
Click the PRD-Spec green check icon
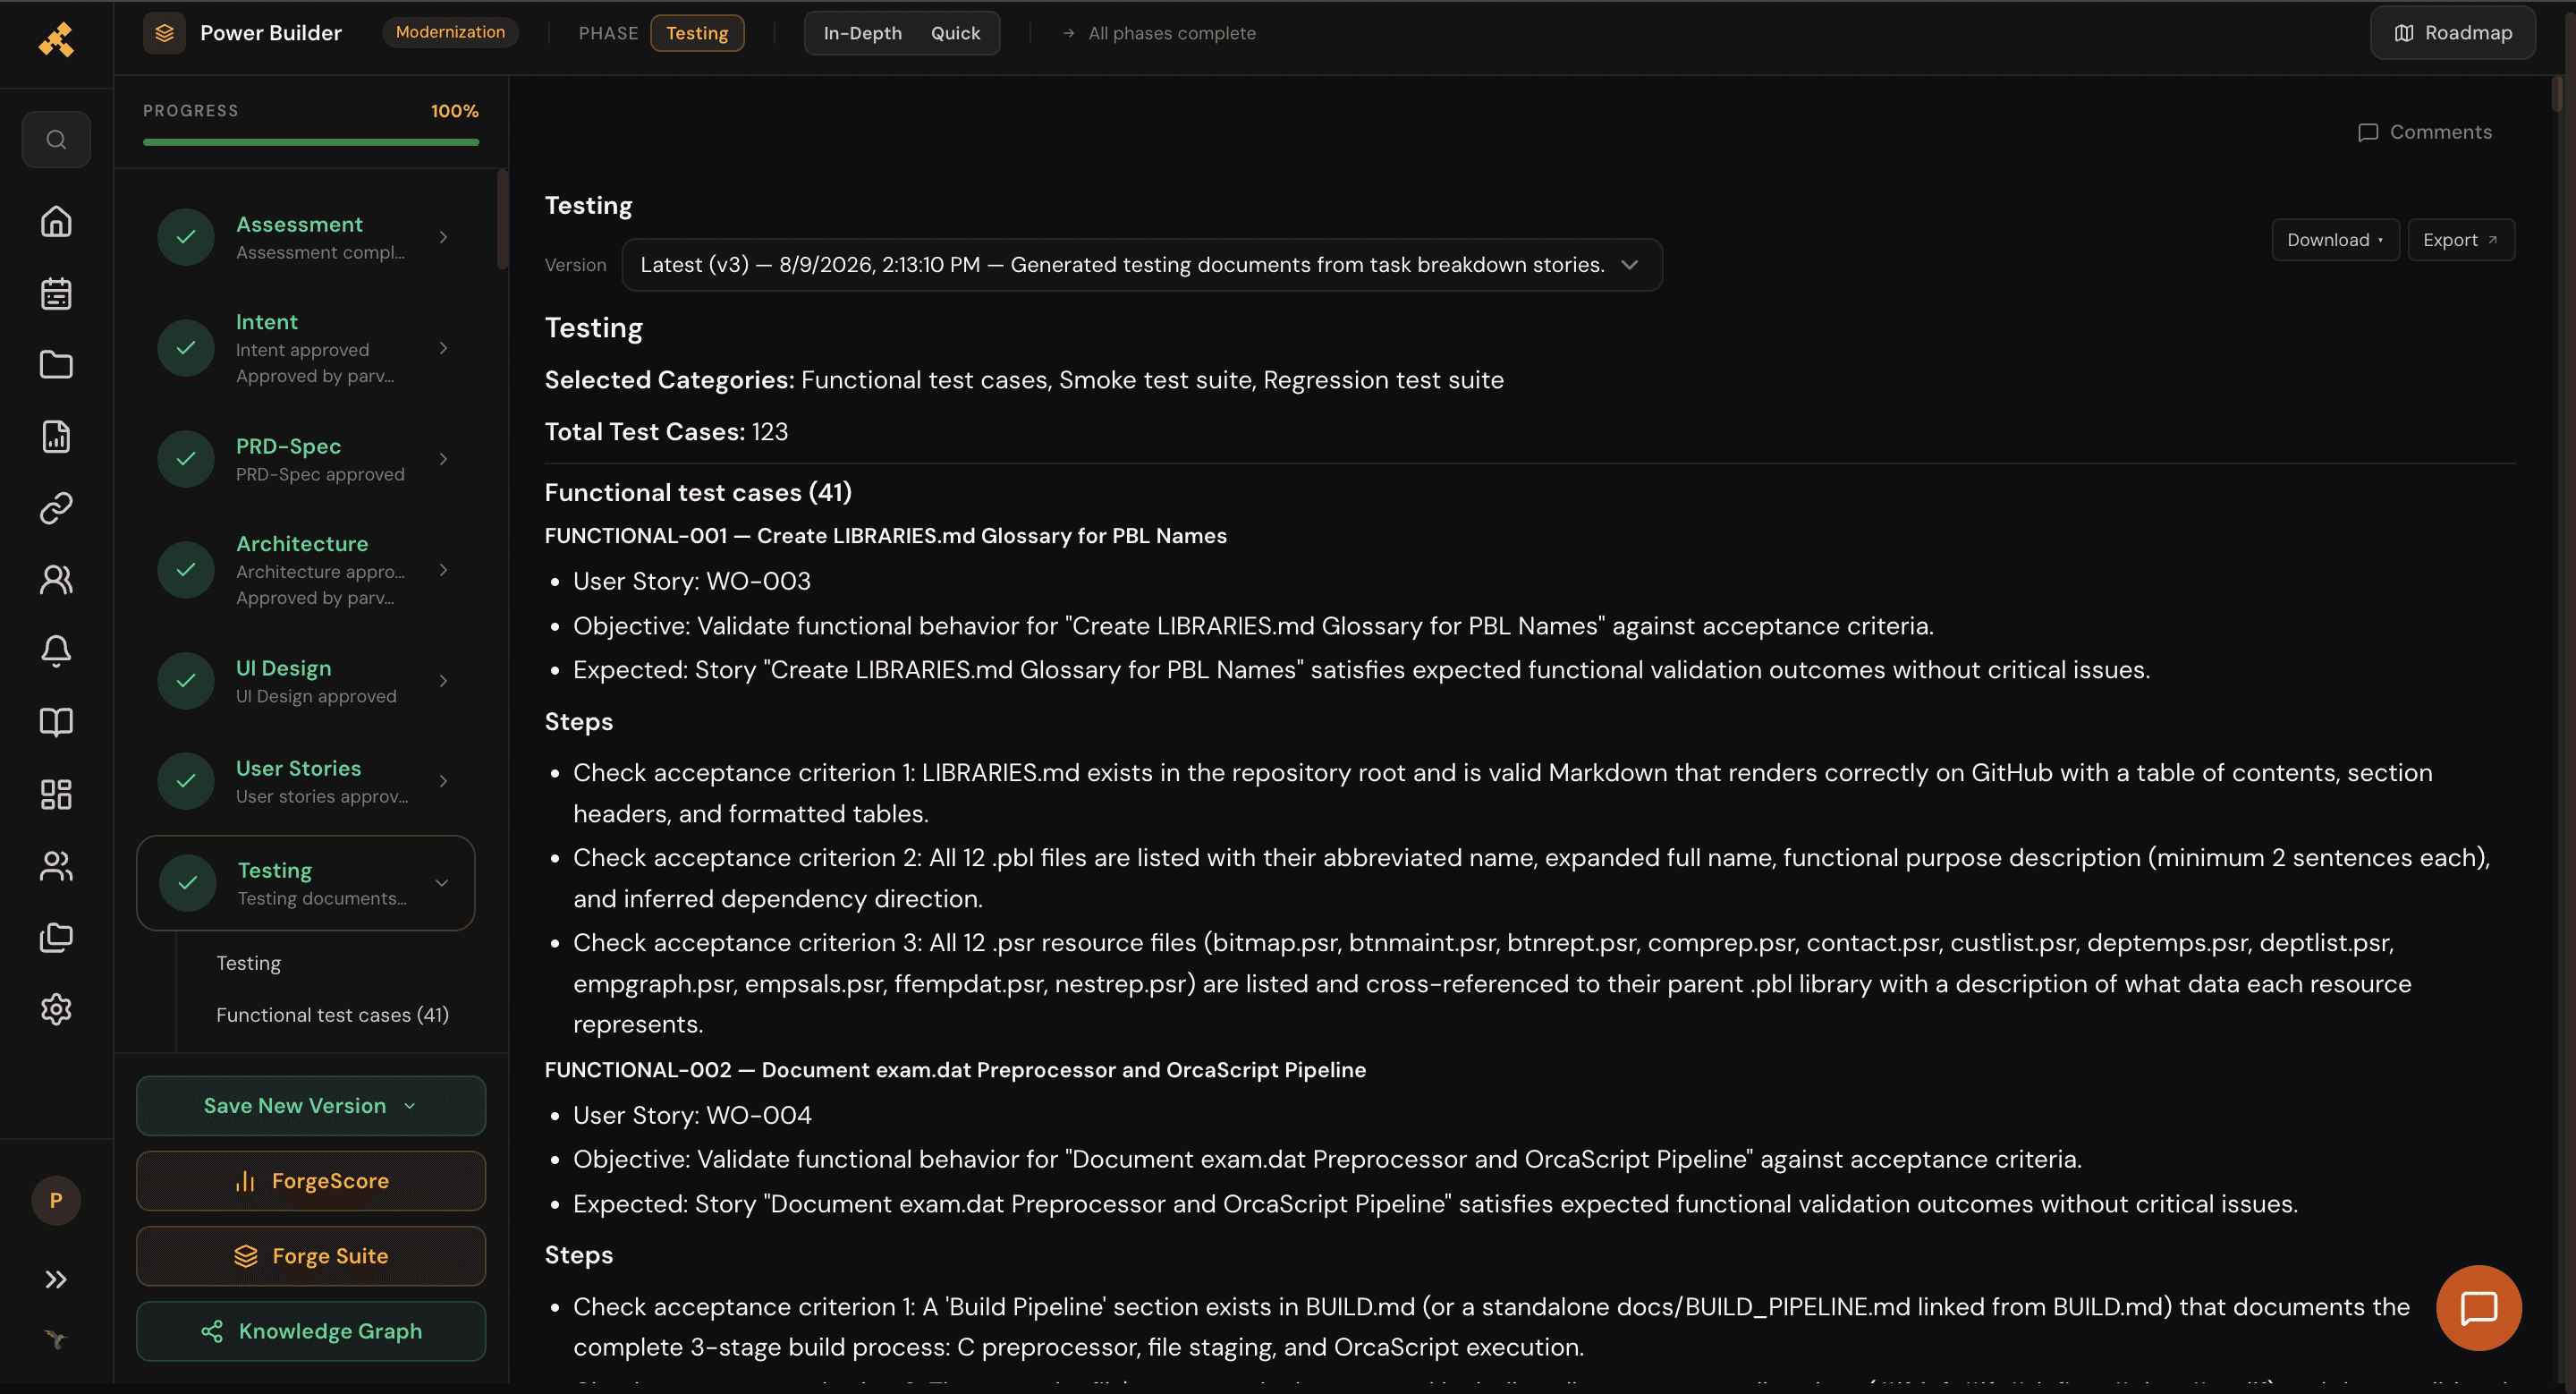pos(186,459)
